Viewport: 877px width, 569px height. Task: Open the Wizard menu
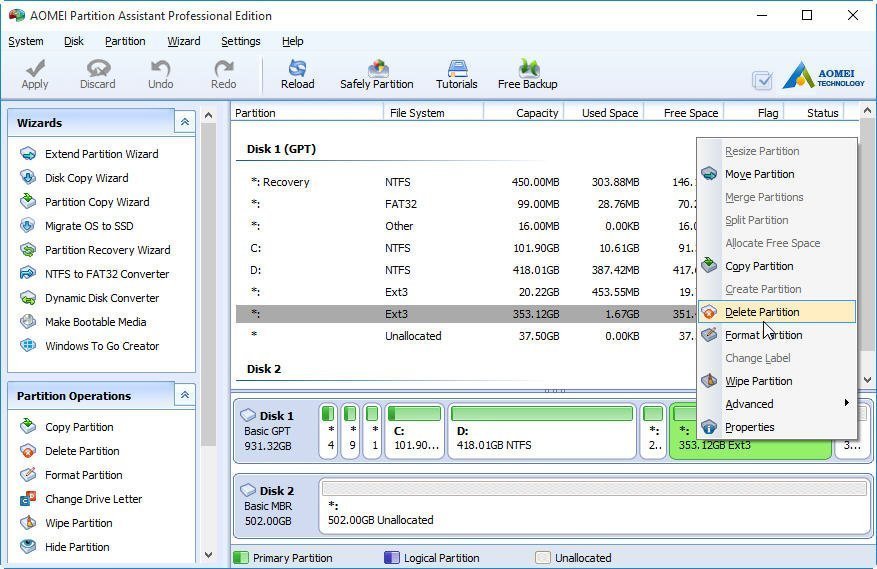coord(183,41)
